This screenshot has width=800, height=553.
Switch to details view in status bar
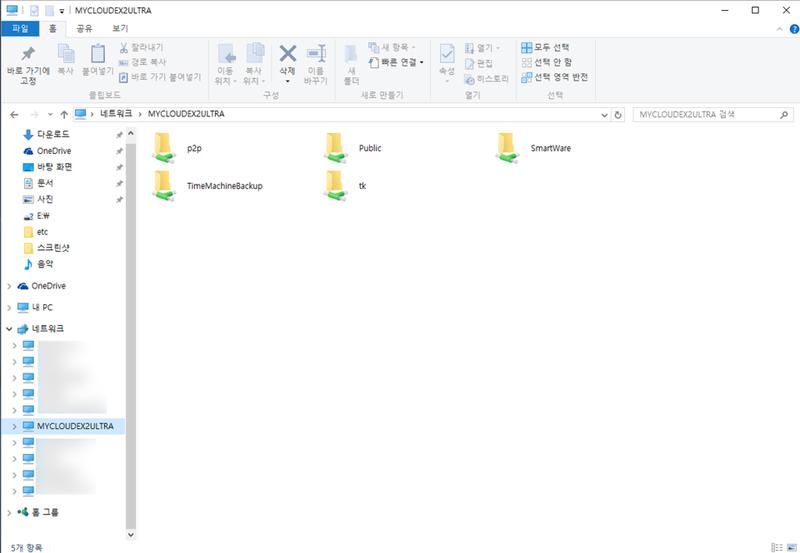(x=776, y=547)
